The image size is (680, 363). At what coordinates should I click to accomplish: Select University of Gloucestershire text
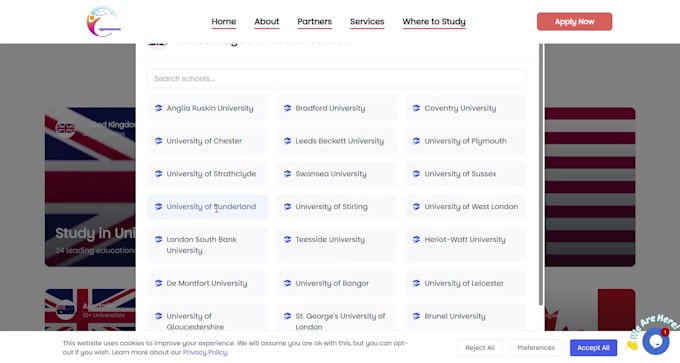pyautogui.click(x=195, y=321)
